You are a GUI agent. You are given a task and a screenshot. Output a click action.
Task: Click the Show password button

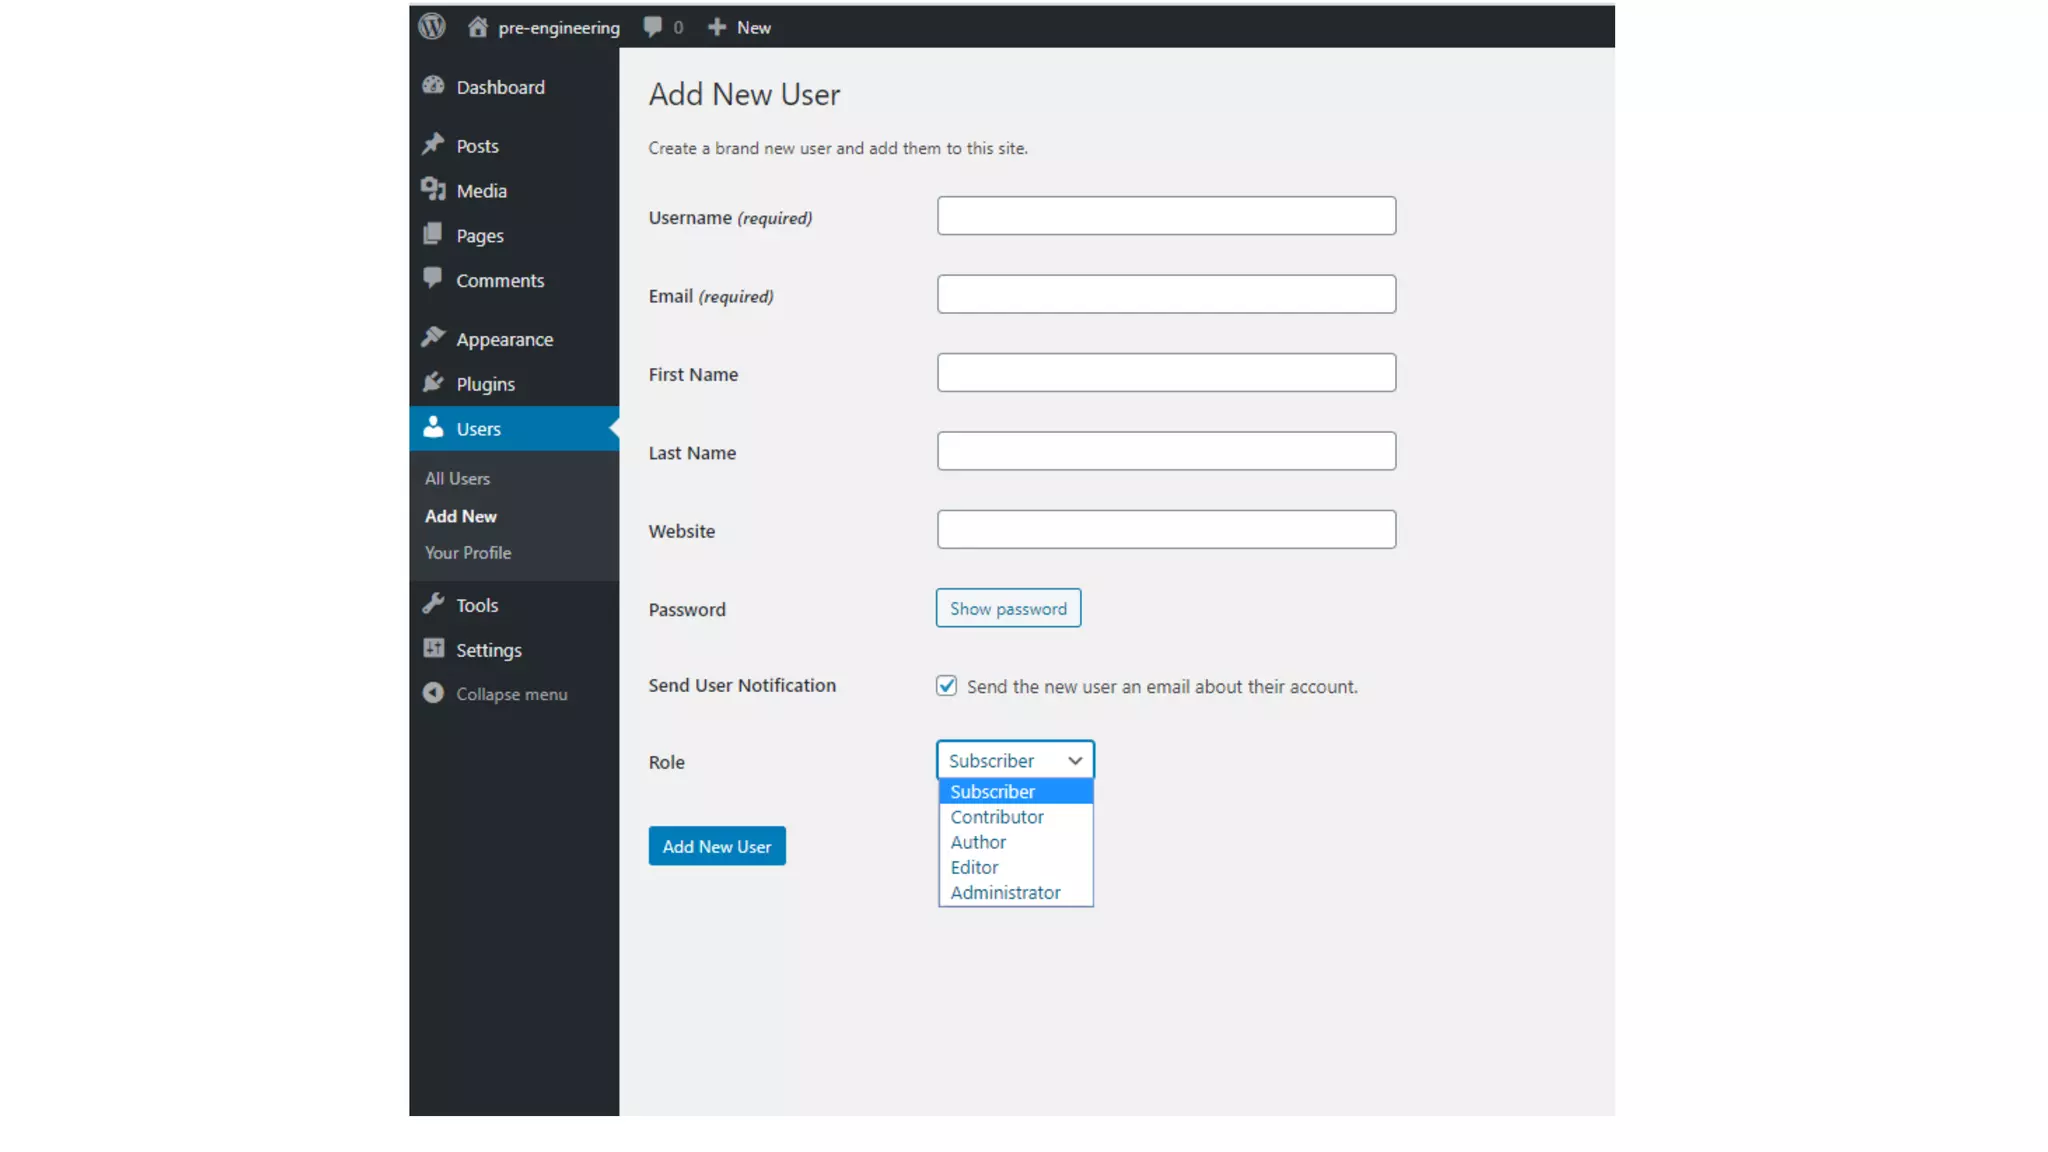pyautogui.click(x=1008, y=609)
